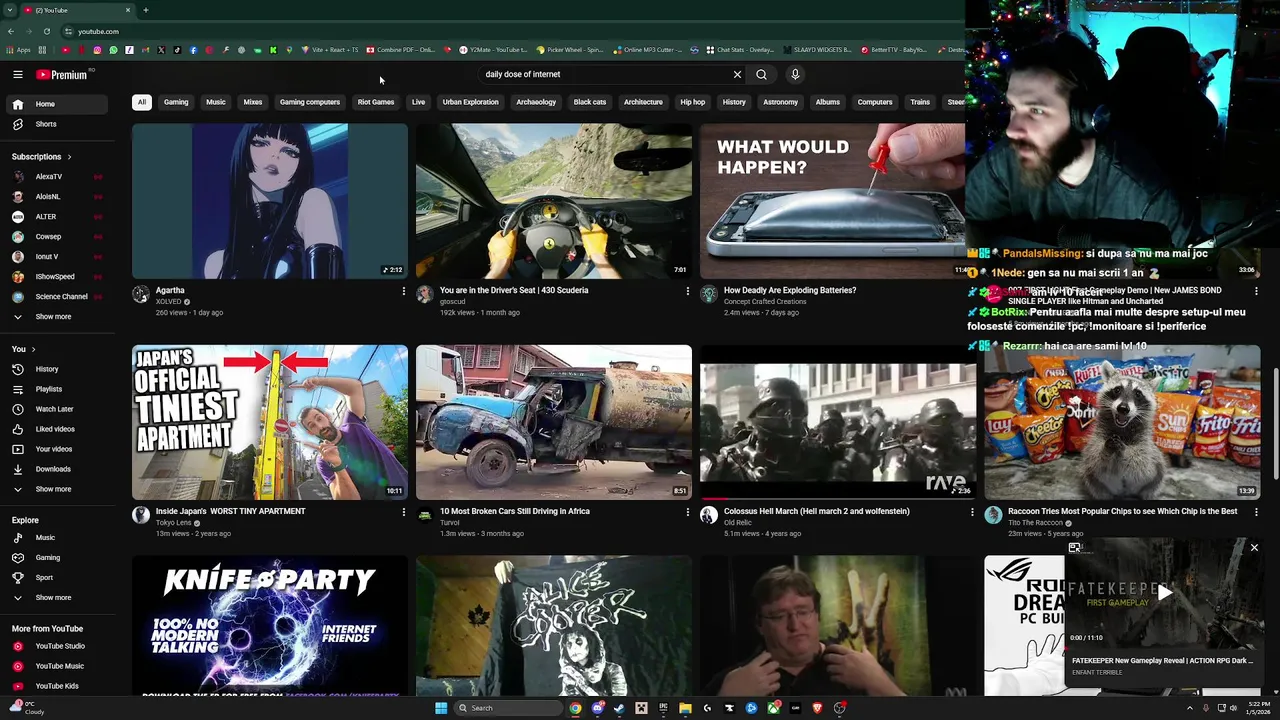
Task: Show hidden system tray icons
Action: click(1191, 708)
